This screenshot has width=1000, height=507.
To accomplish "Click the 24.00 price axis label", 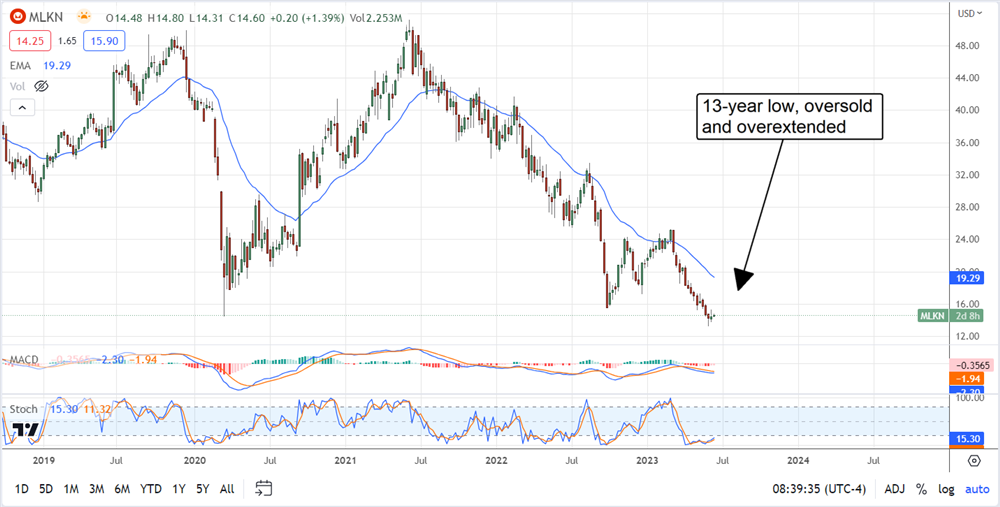I will (966, 240).
